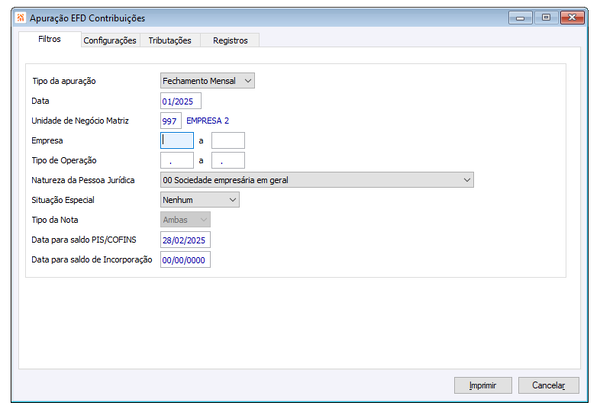Click the disabled Tipo da Nota dropdown

[x=185, y=220]
